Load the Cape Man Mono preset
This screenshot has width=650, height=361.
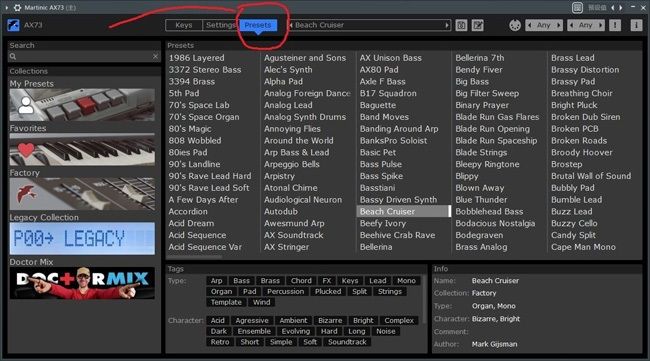[583, 247]
